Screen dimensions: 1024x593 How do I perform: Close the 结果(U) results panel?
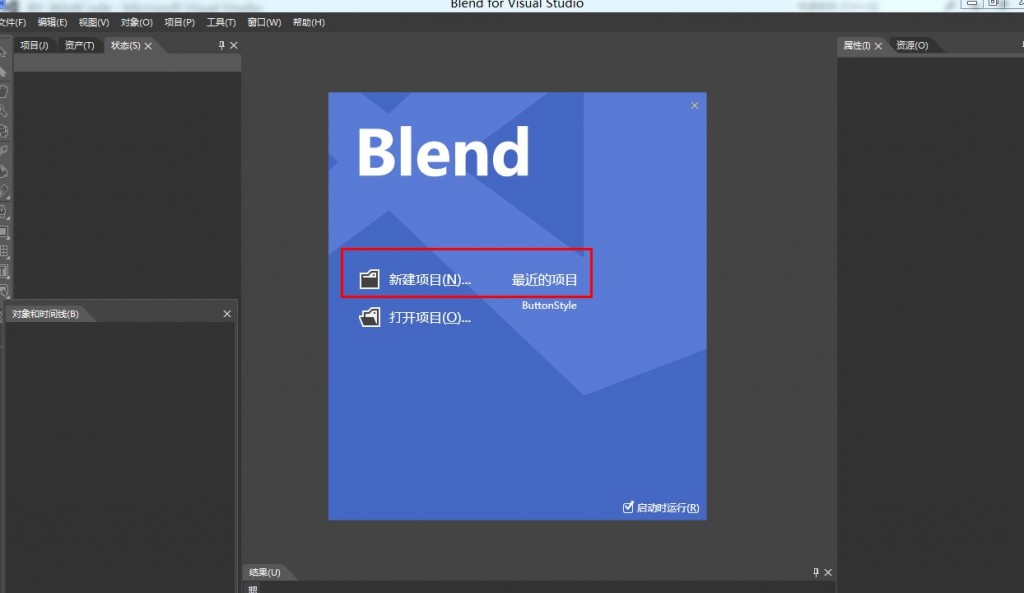point(828,572)
